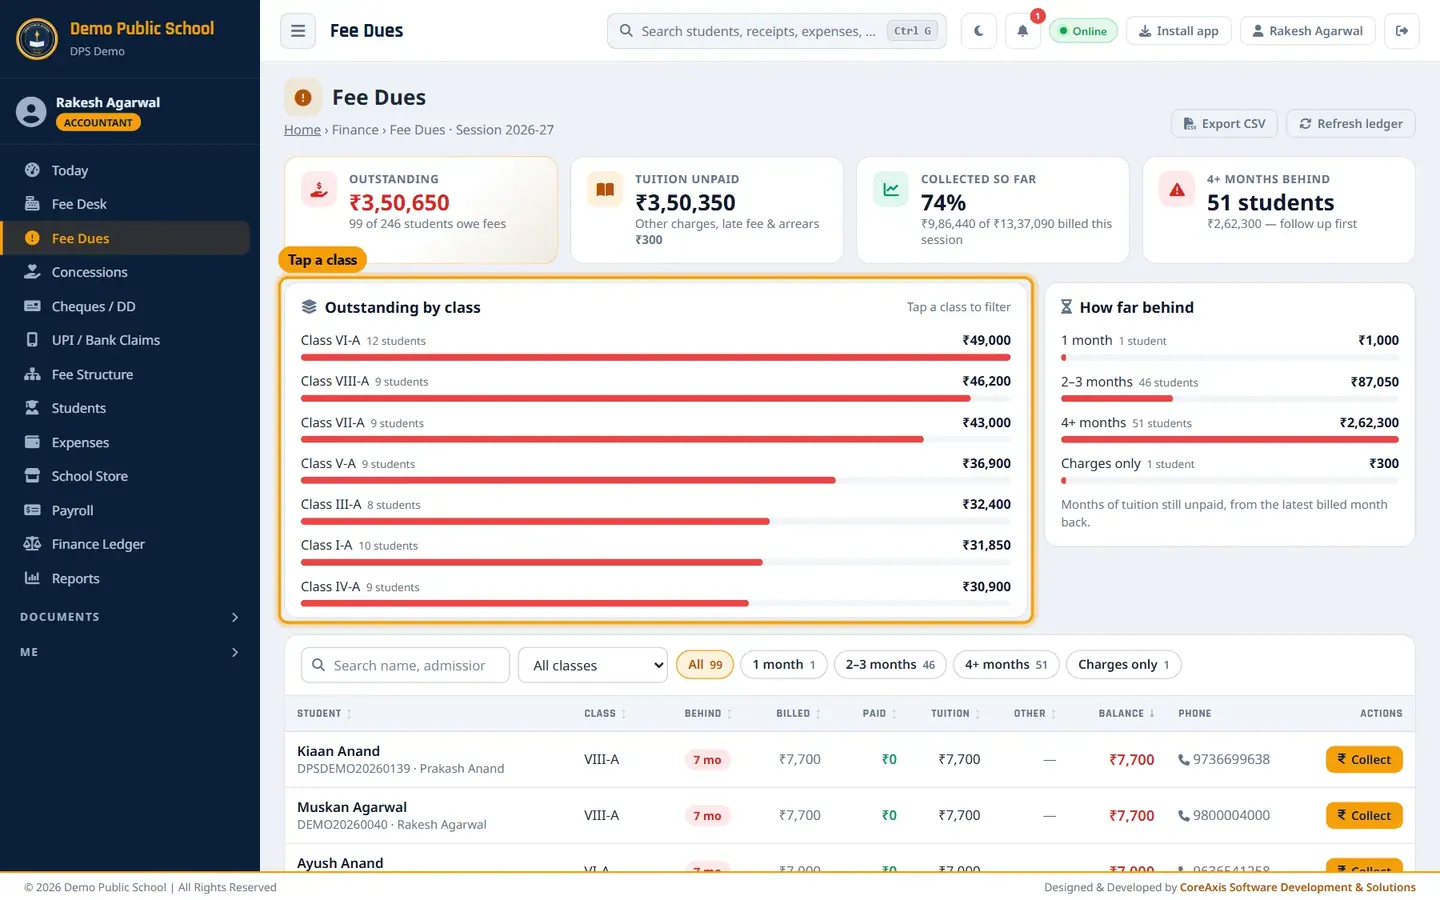Follow the Home breadcrumb link
The height and width of the screenshot is (900, 1440).
302,130
